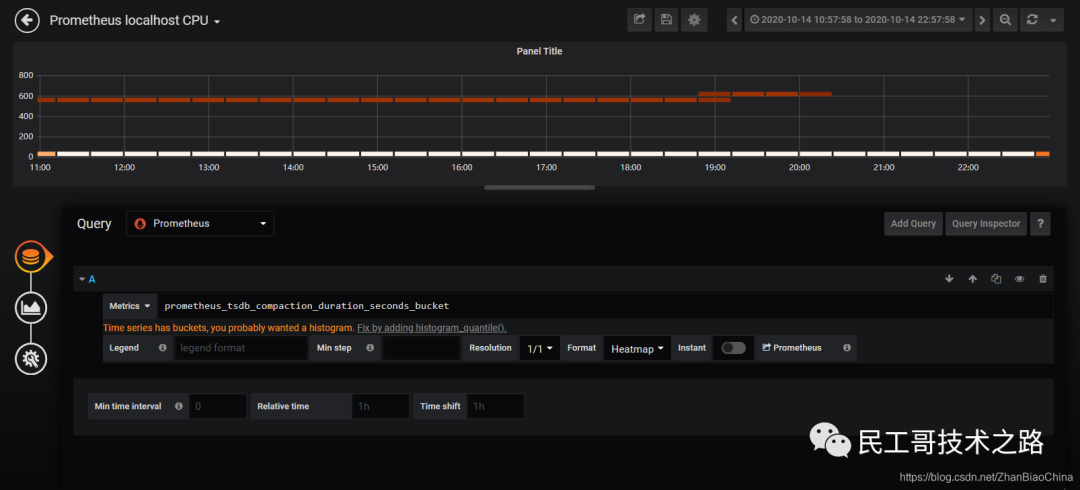Click the Relative time input field

click(x=380, y=406)
